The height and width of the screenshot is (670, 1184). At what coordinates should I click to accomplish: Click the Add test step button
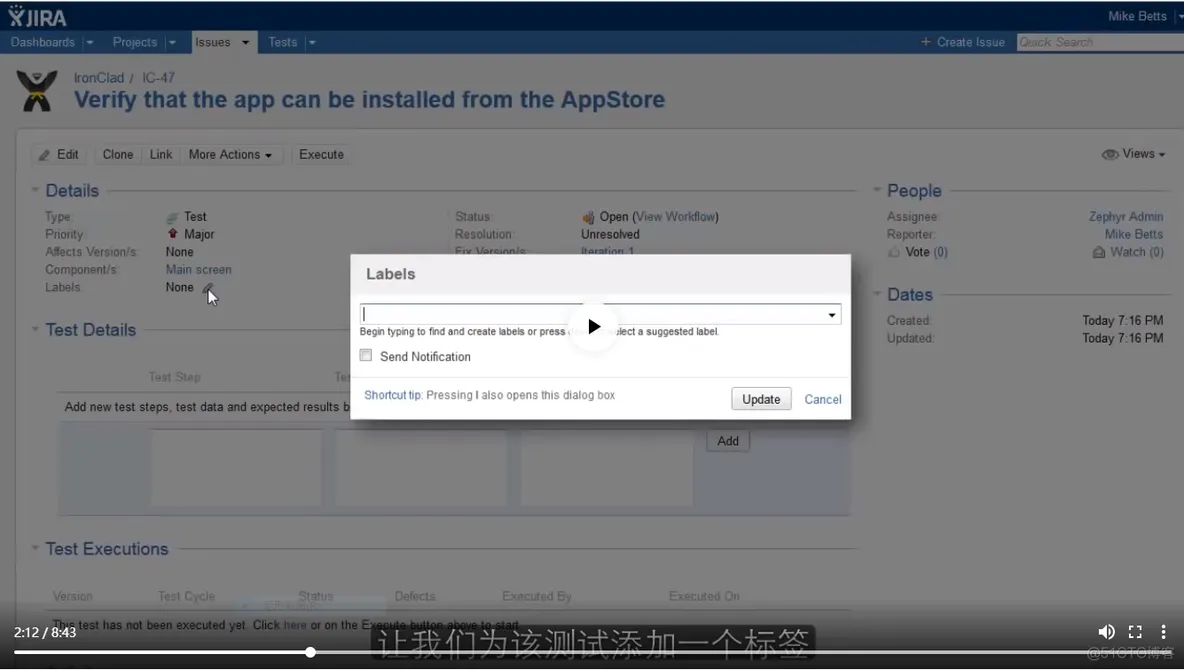click(x=728, y=441)
